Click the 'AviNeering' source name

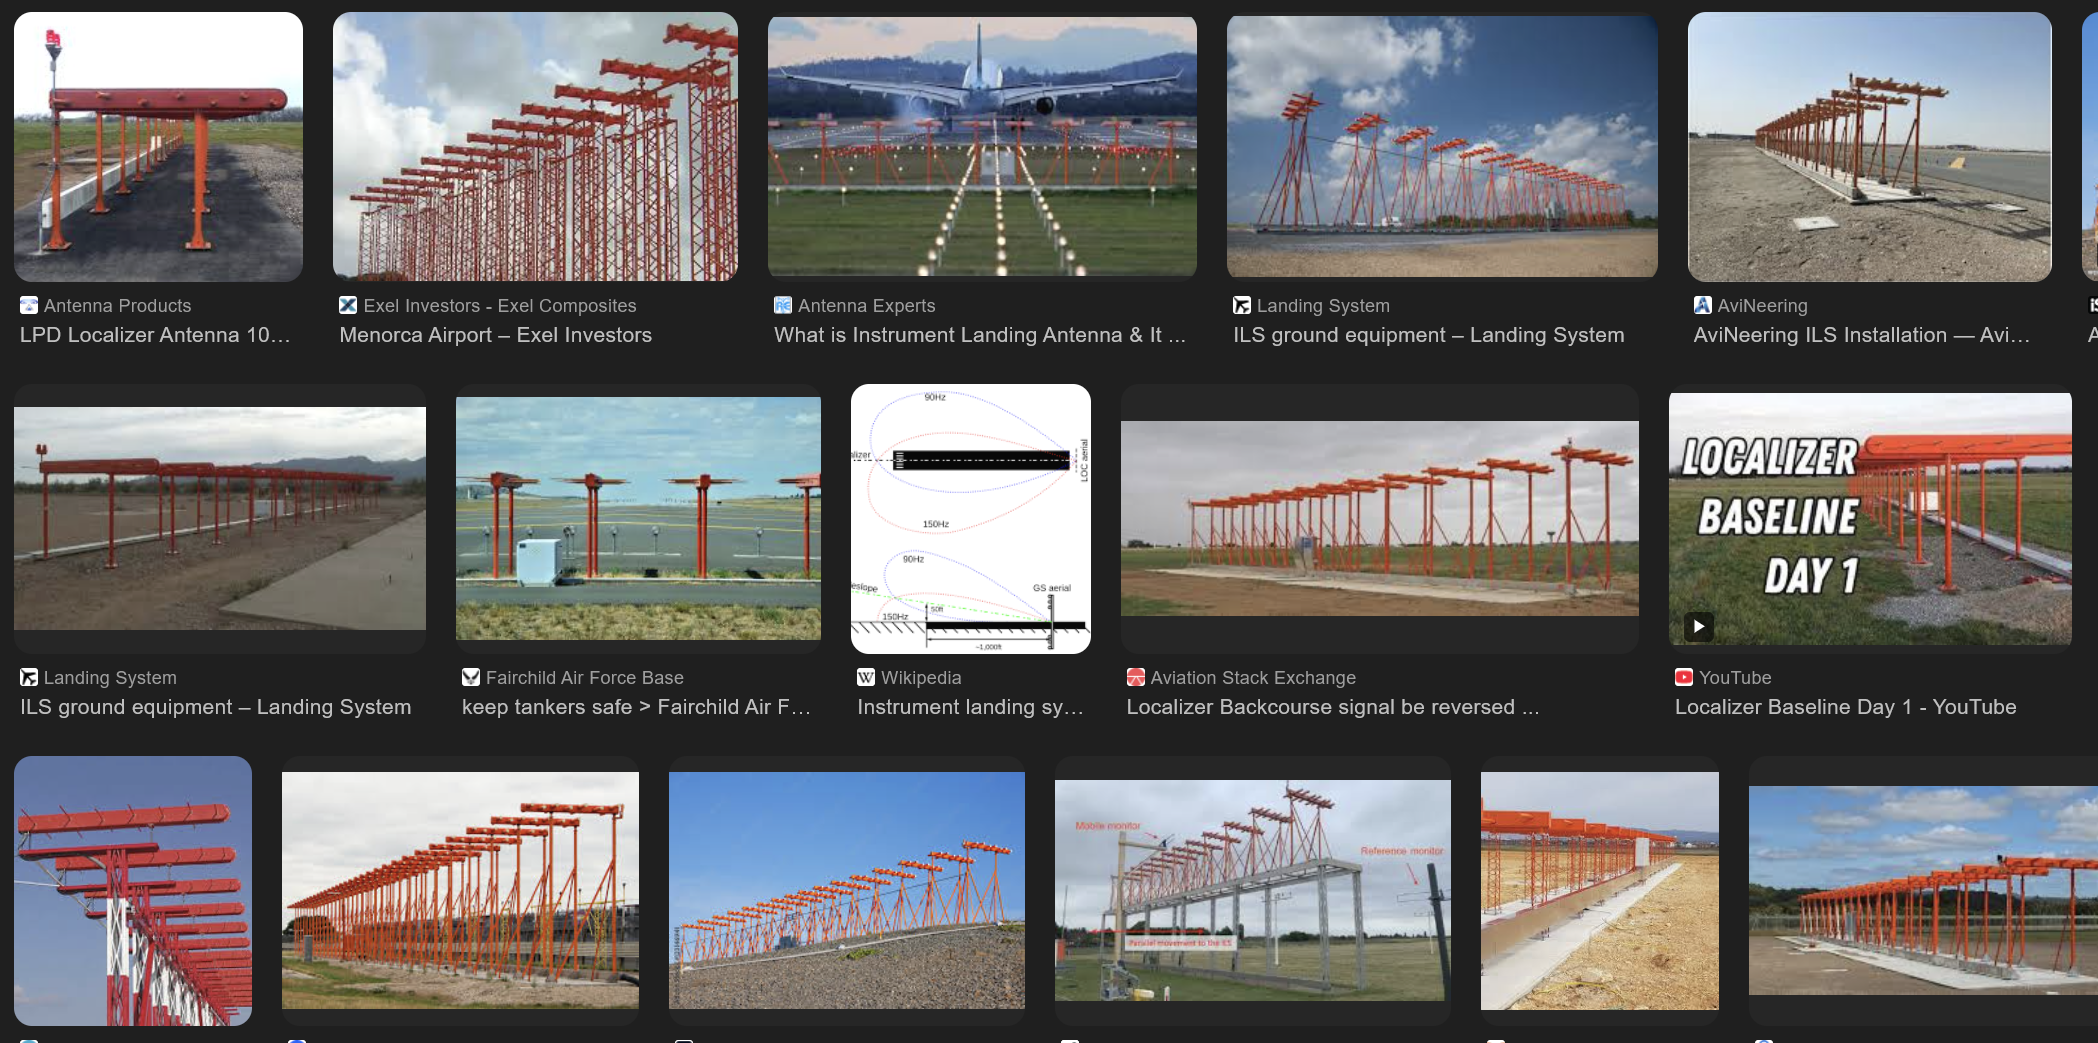point(1762,305)
